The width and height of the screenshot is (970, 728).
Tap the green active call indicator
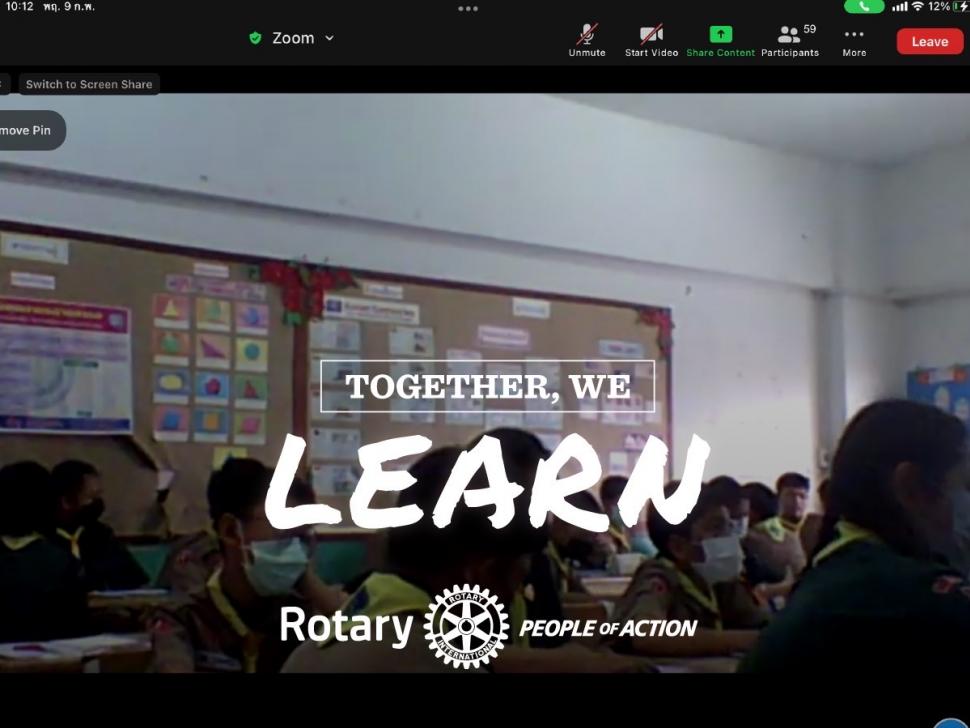(864, 7)
